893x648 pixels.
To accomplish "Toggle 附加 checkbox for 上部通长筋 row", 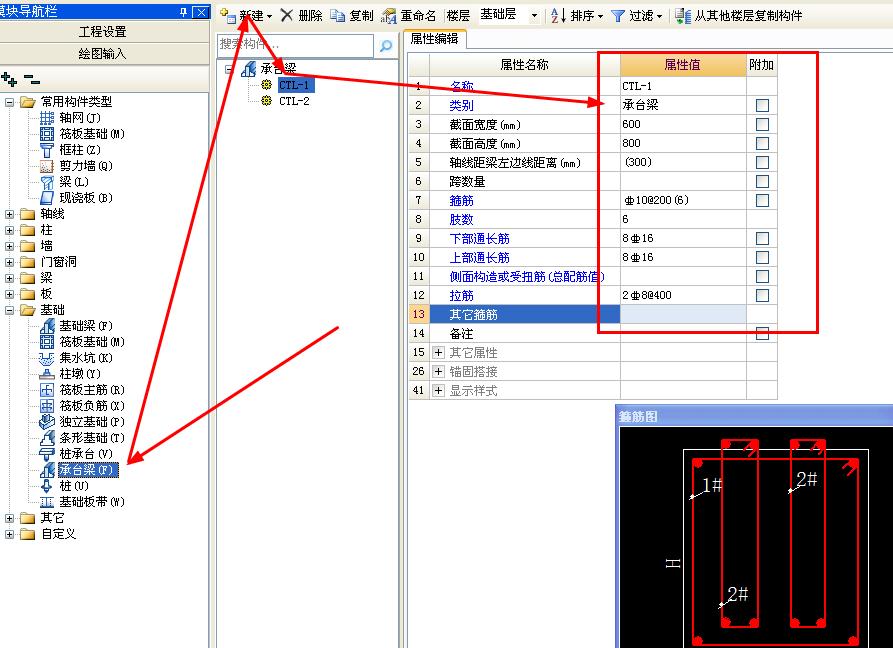I will 762,257.
